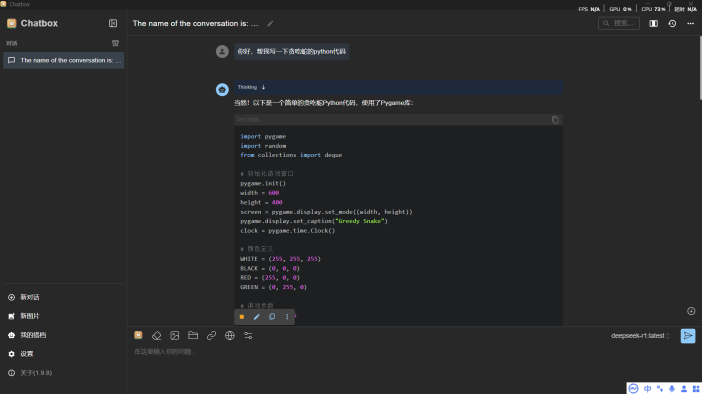Open the floating toolbar vertical dots menu
Image resolution: width=702 pixels, height=394 pixels.
(287, 317)
